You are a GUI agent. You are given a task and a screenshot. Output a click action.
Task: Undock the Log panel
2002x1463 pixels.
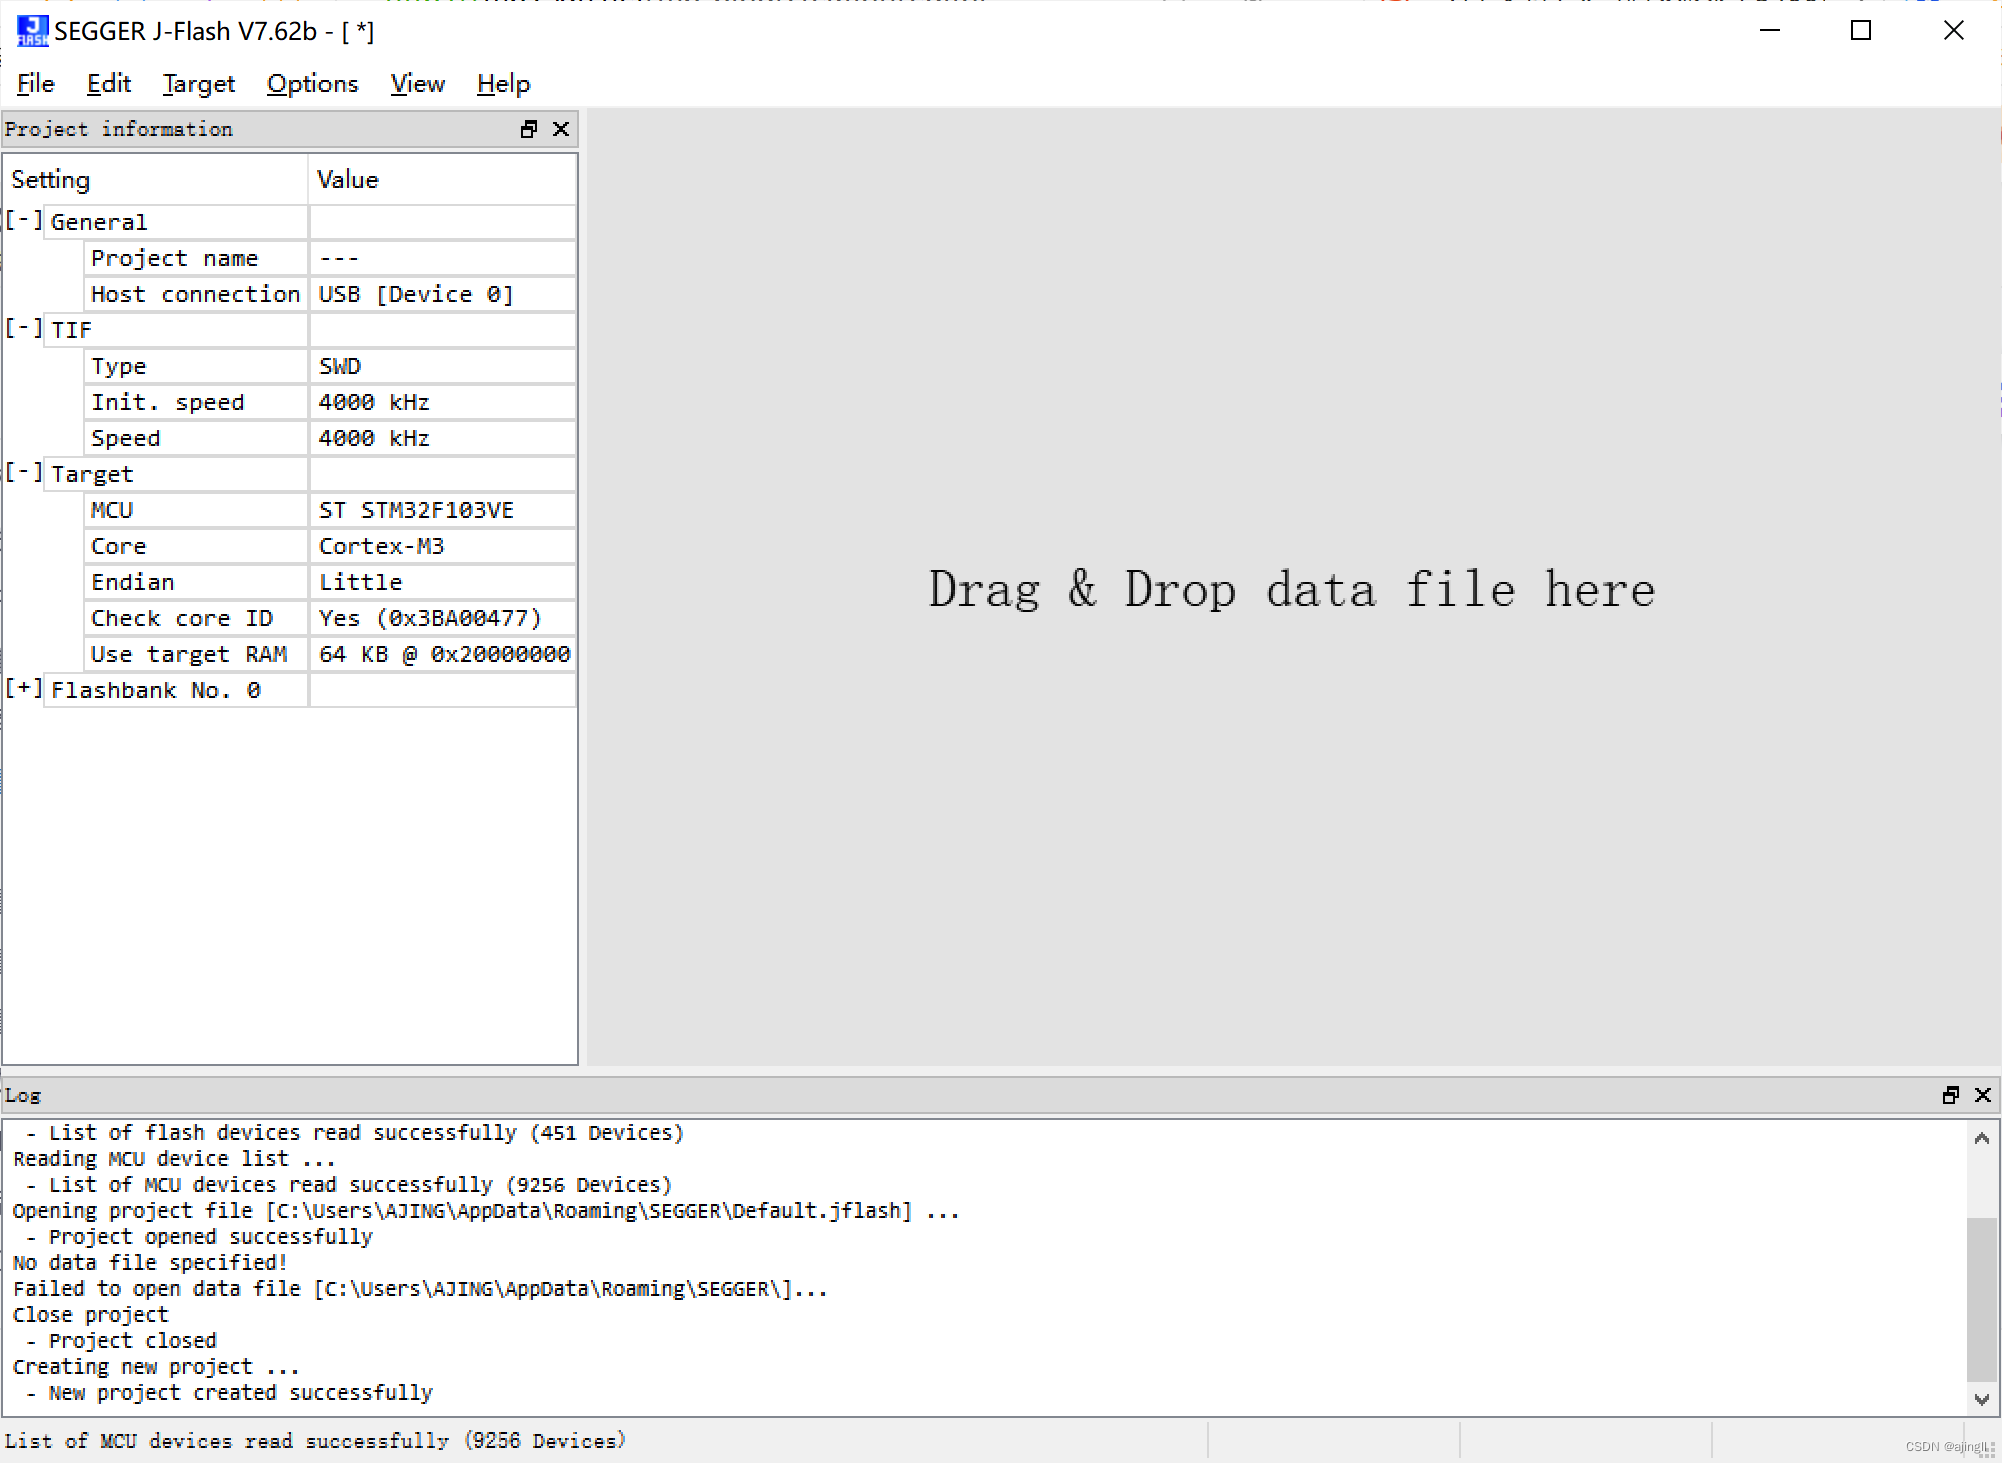(1951, 1095)
